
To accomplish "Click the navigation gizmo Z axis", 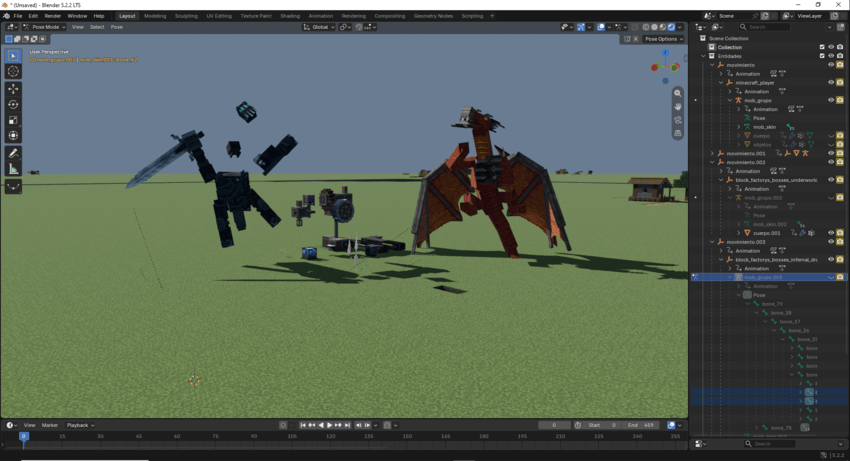I will coord(665,53).
